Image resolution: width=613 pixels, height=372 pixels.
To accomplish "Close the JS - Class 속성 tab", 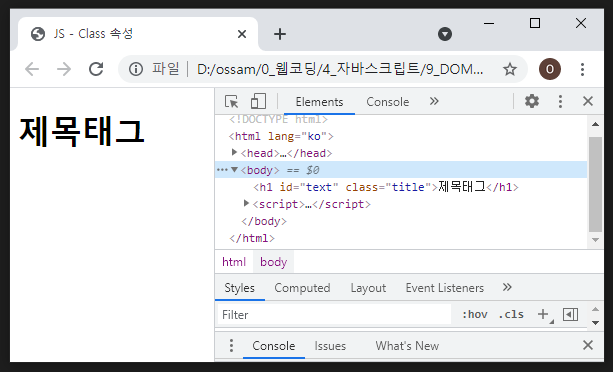I will pyautogui.click(x=242, y=34).
